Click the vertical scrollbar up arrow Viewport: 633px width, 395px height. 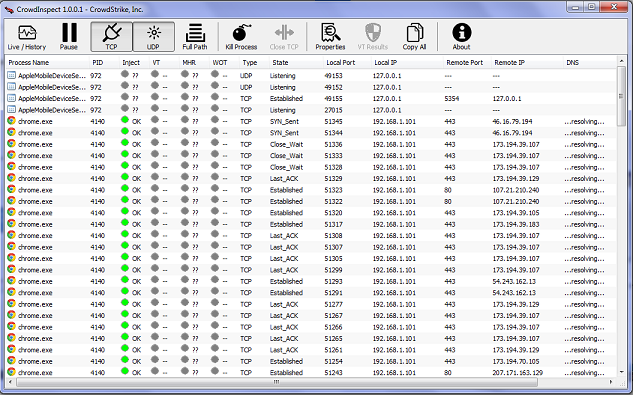coord(622,61)
